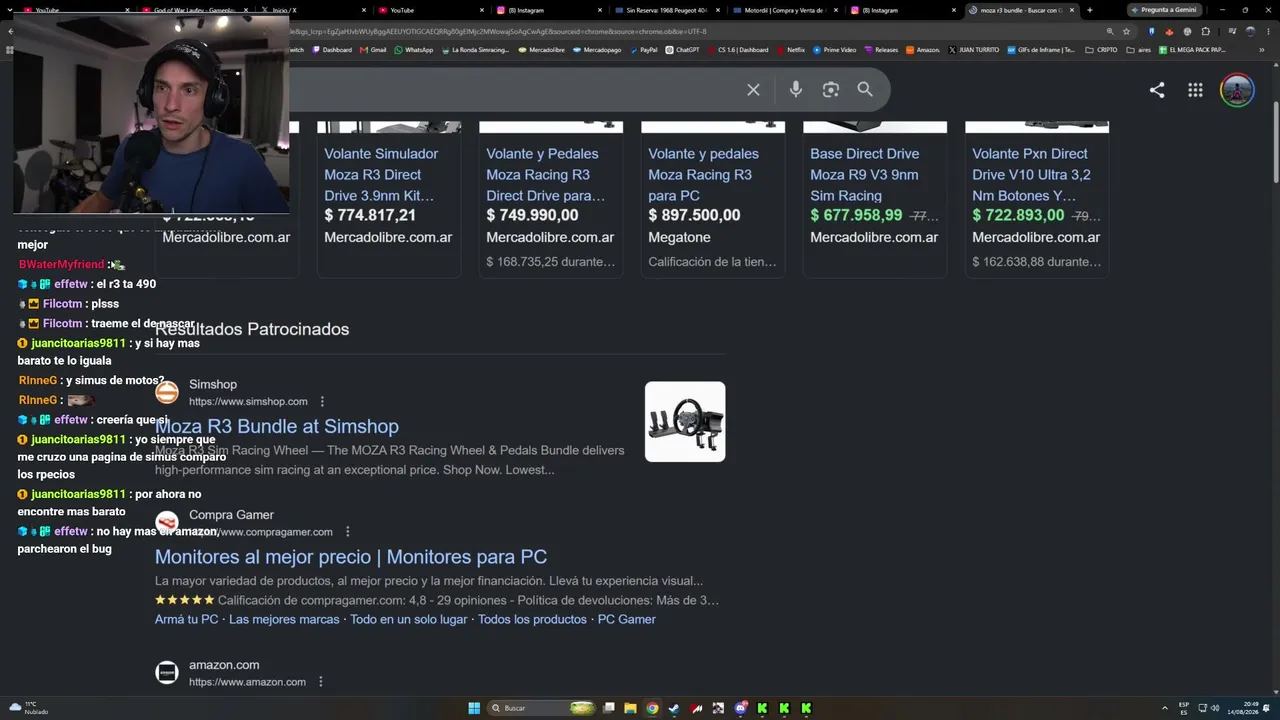
Task: Open the Prime Video bookmark
Action: point(835,49)
